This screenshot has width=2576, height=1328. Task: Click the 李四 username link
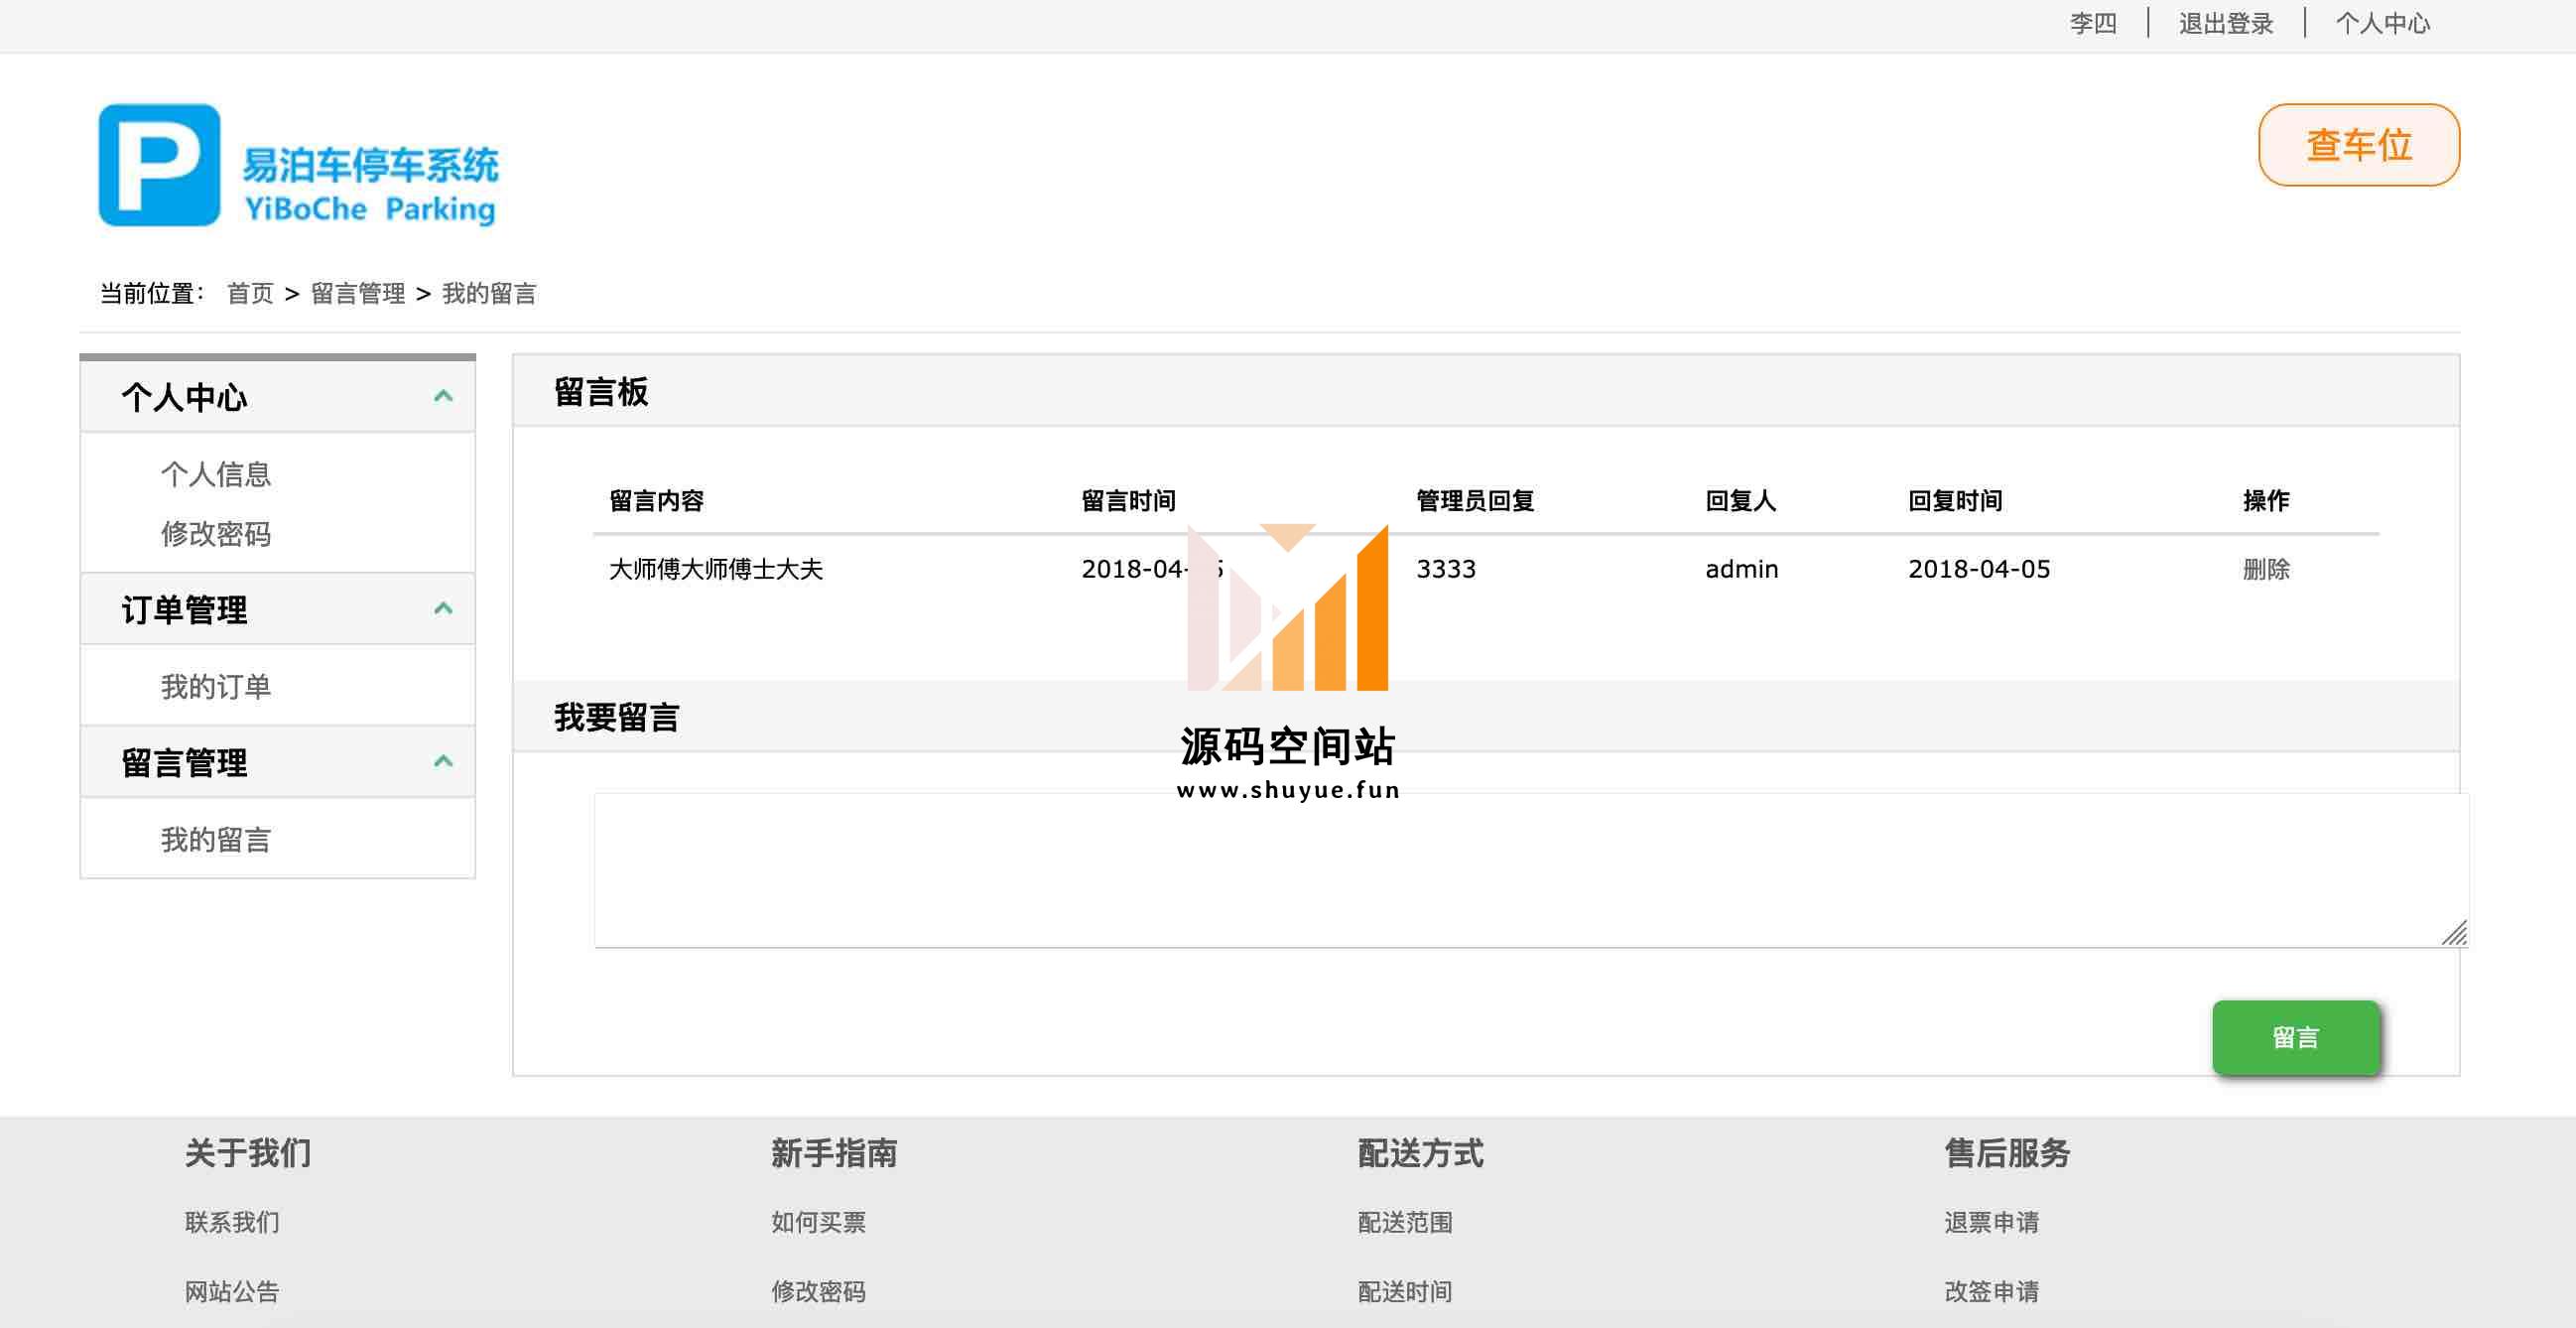coord(2093,23)
